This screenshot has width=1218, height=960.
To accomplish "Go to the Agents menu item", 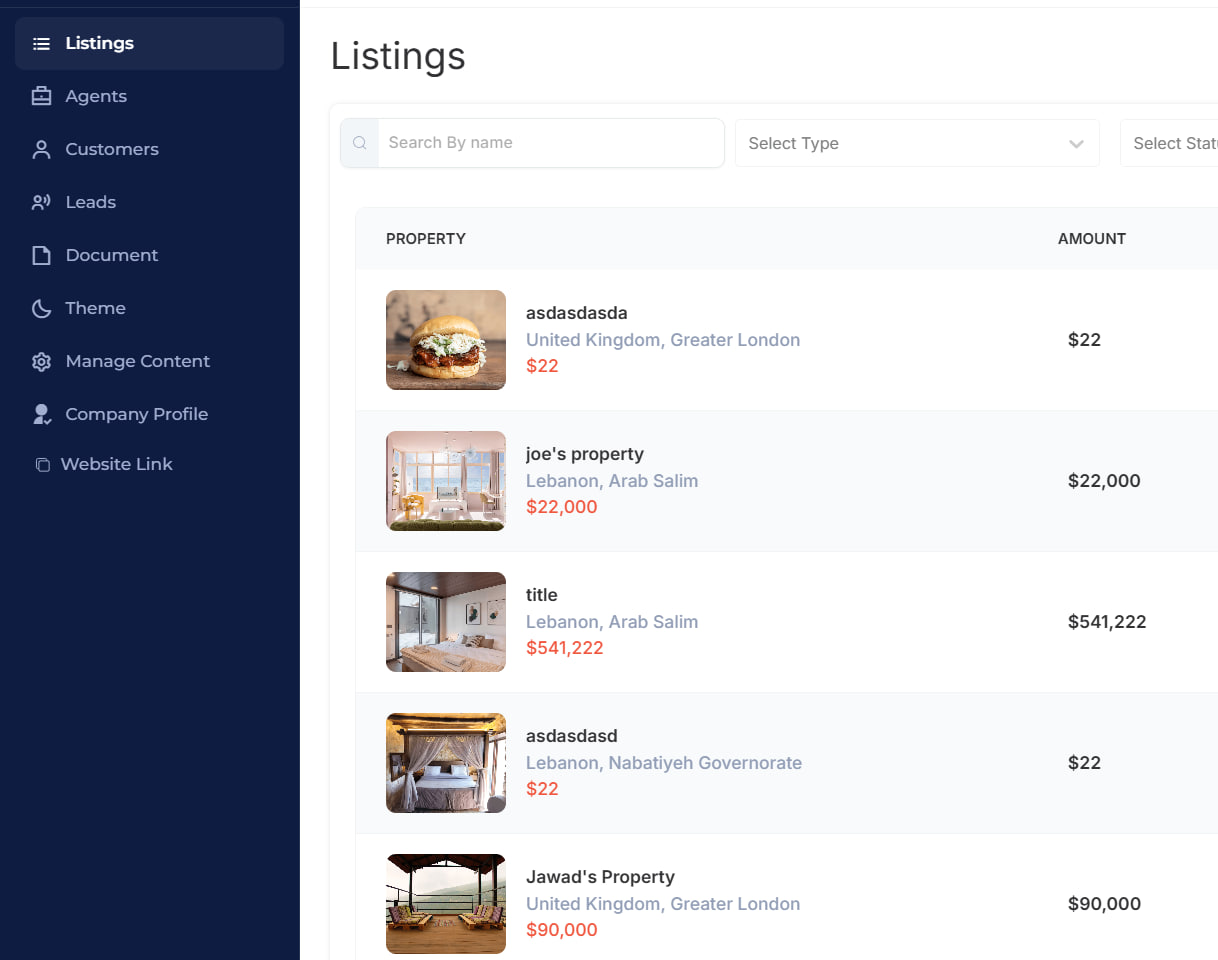I will click(96, 97).
